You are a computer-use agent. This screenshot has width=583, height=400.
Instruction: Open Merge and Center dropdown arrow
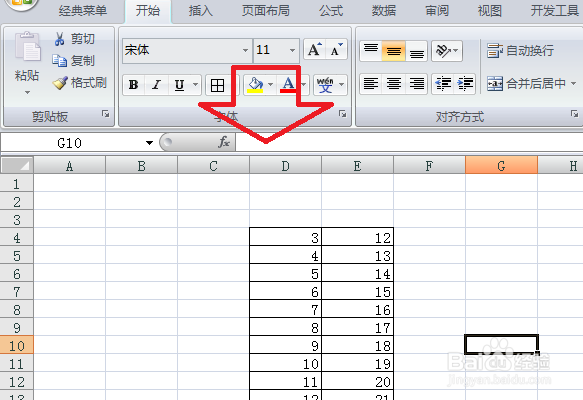point(573,84)
